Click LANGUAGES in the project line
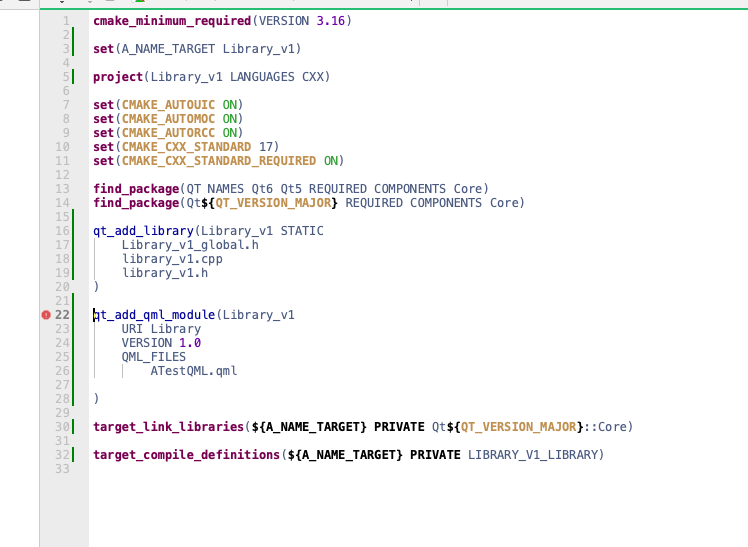This screenshot has width=748, height=547. click(262, 77)
